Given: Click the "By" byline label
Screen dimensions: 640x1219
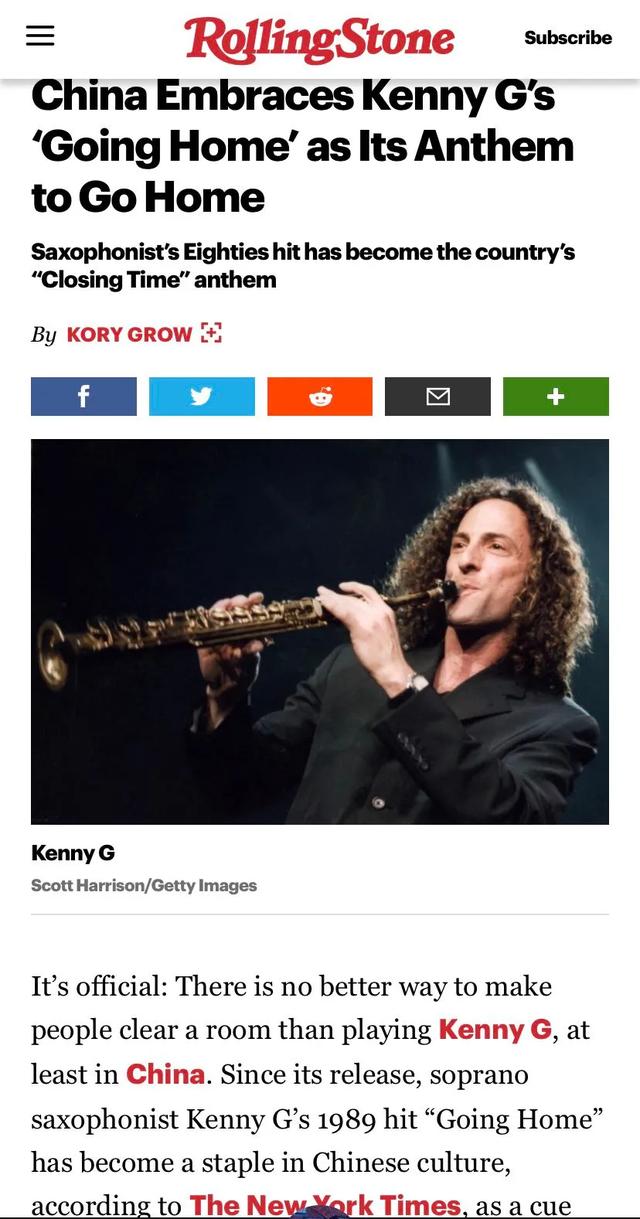Looking at the screenshot, I should [x=43, y=334].
